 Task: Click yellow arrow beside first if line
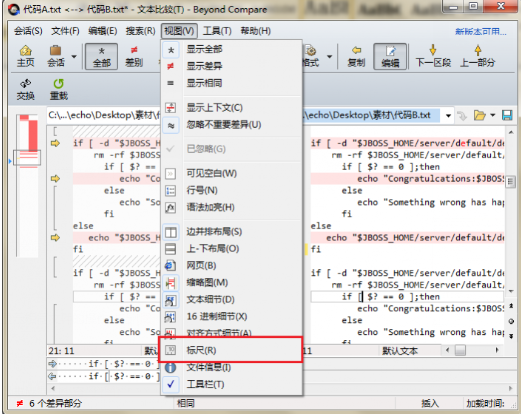coord(55,143)
